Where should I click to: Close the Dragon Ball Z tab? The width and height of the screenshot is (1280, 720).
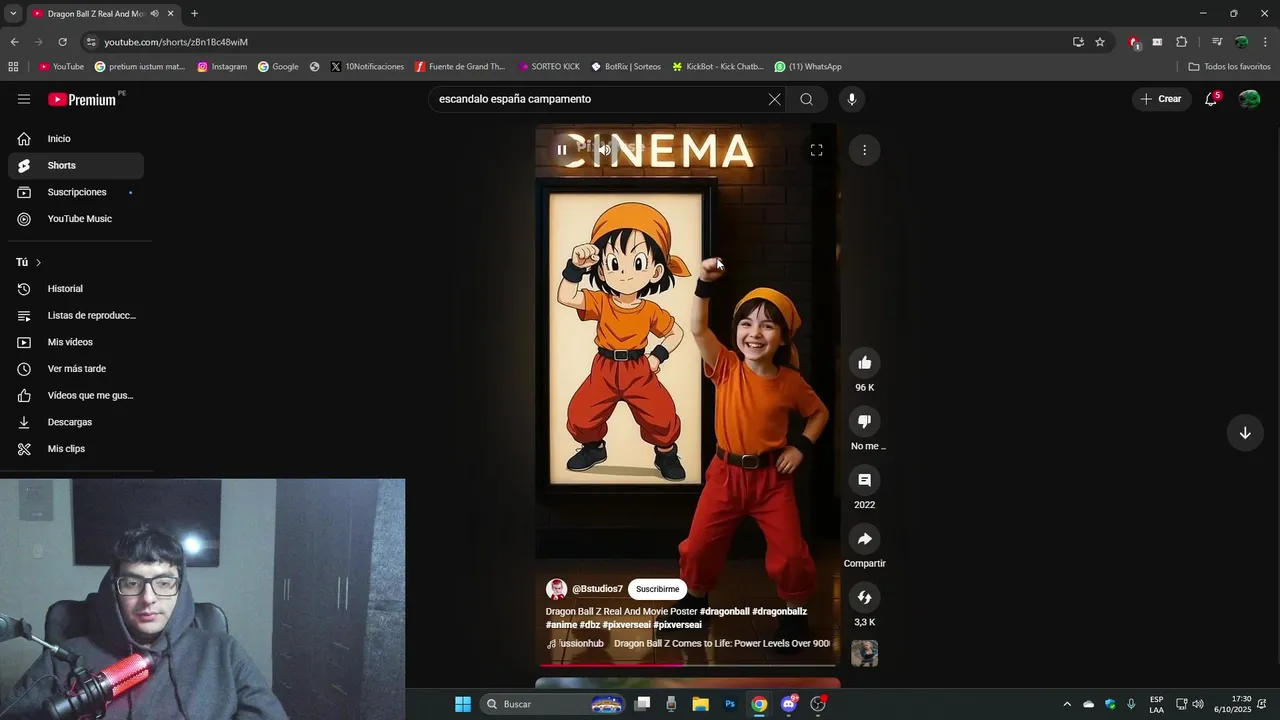pyautogui.click(x=171, y=14)
